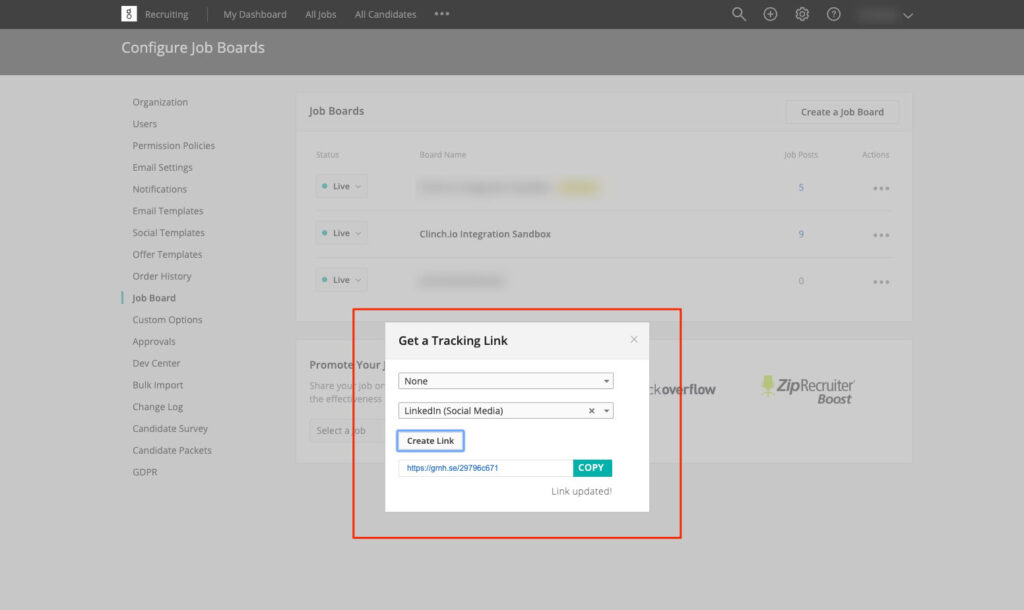Open the help question mark icon

[x=834, y=14]
